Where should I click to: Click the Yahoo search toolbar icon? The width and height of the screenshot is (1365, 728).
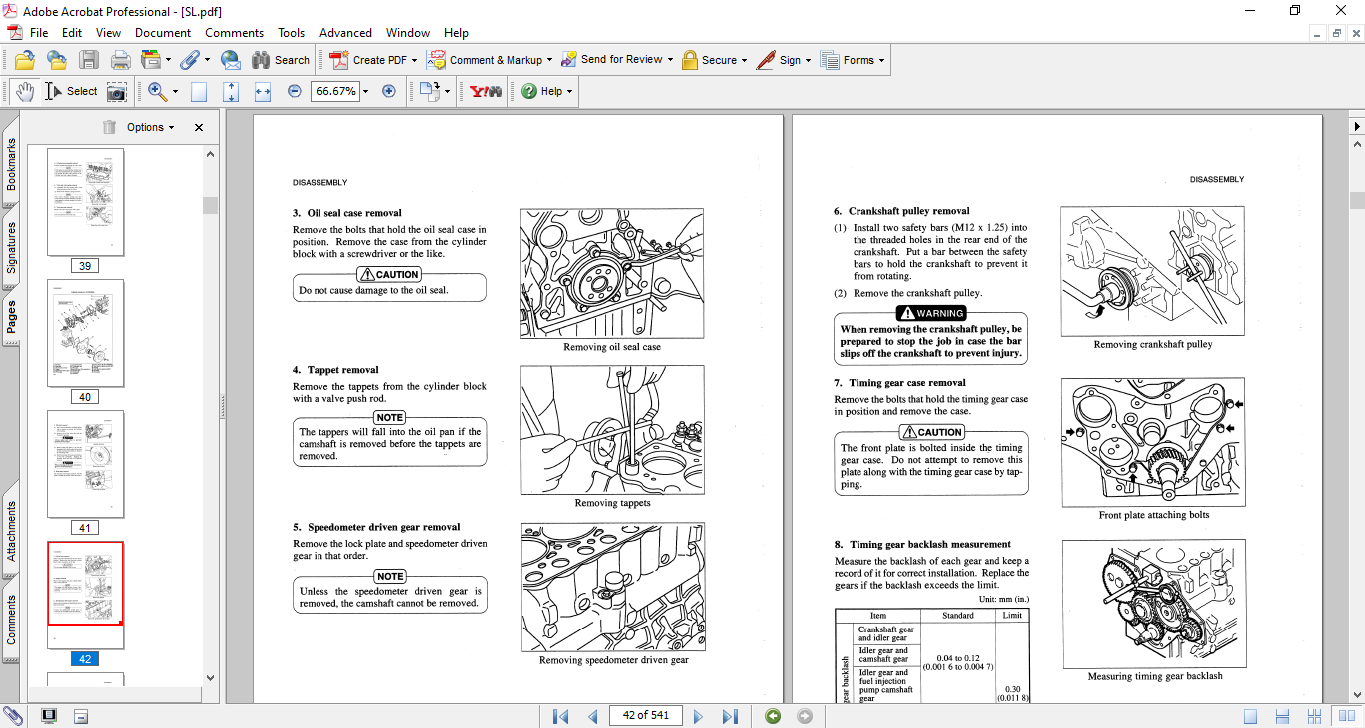point(486,91)
